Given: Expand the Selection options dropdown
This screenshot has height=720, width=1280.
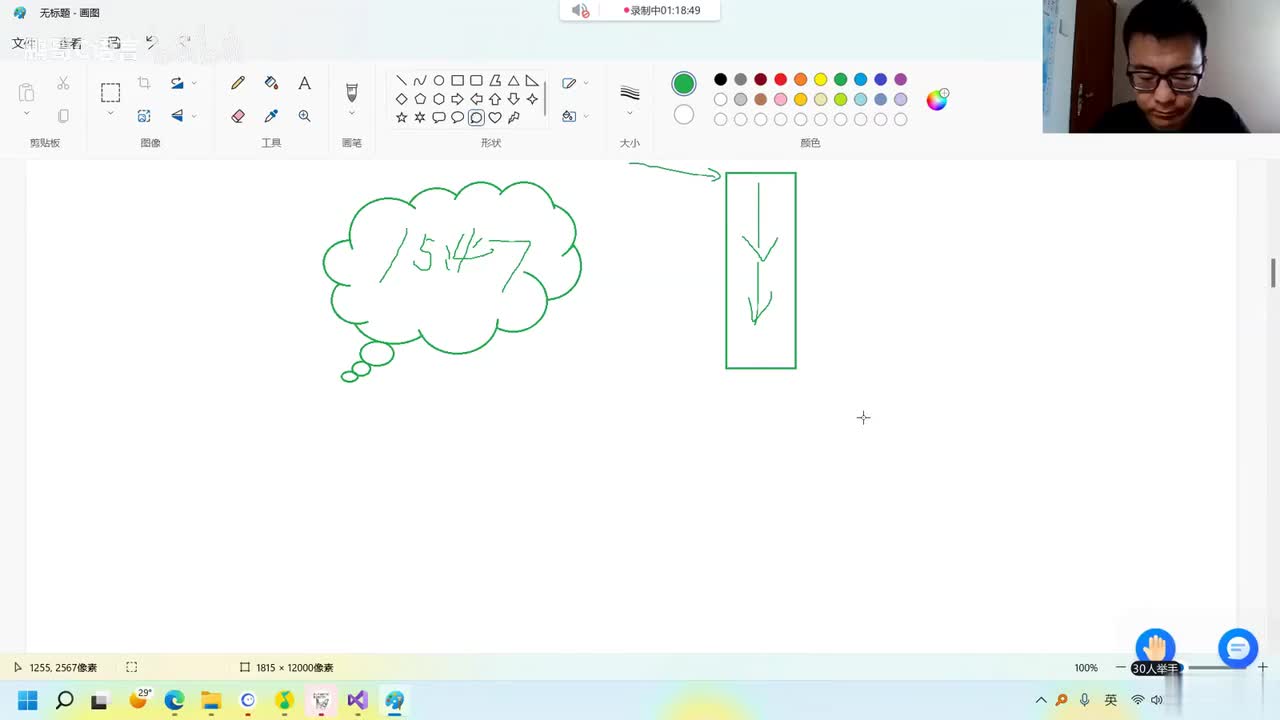Looking at the screenshot, I should [x=111, y=115].
